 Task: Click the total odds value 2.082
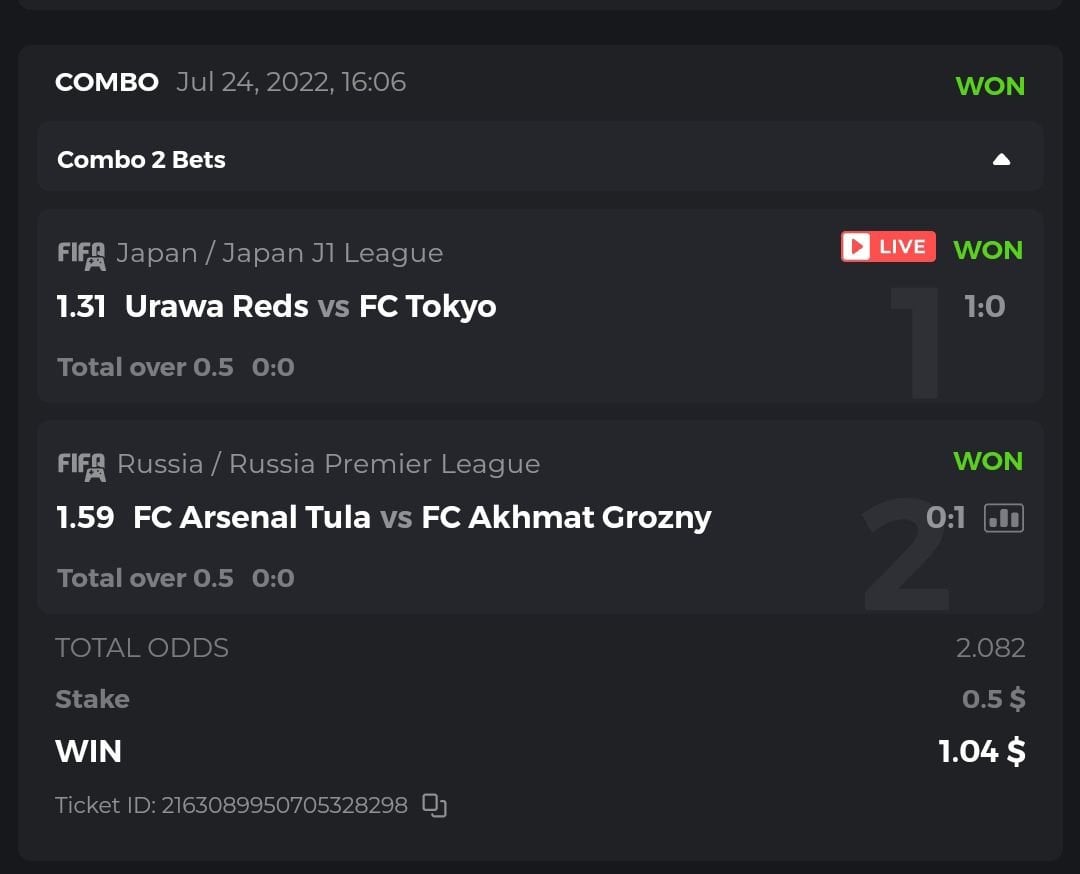pos(990,648)
